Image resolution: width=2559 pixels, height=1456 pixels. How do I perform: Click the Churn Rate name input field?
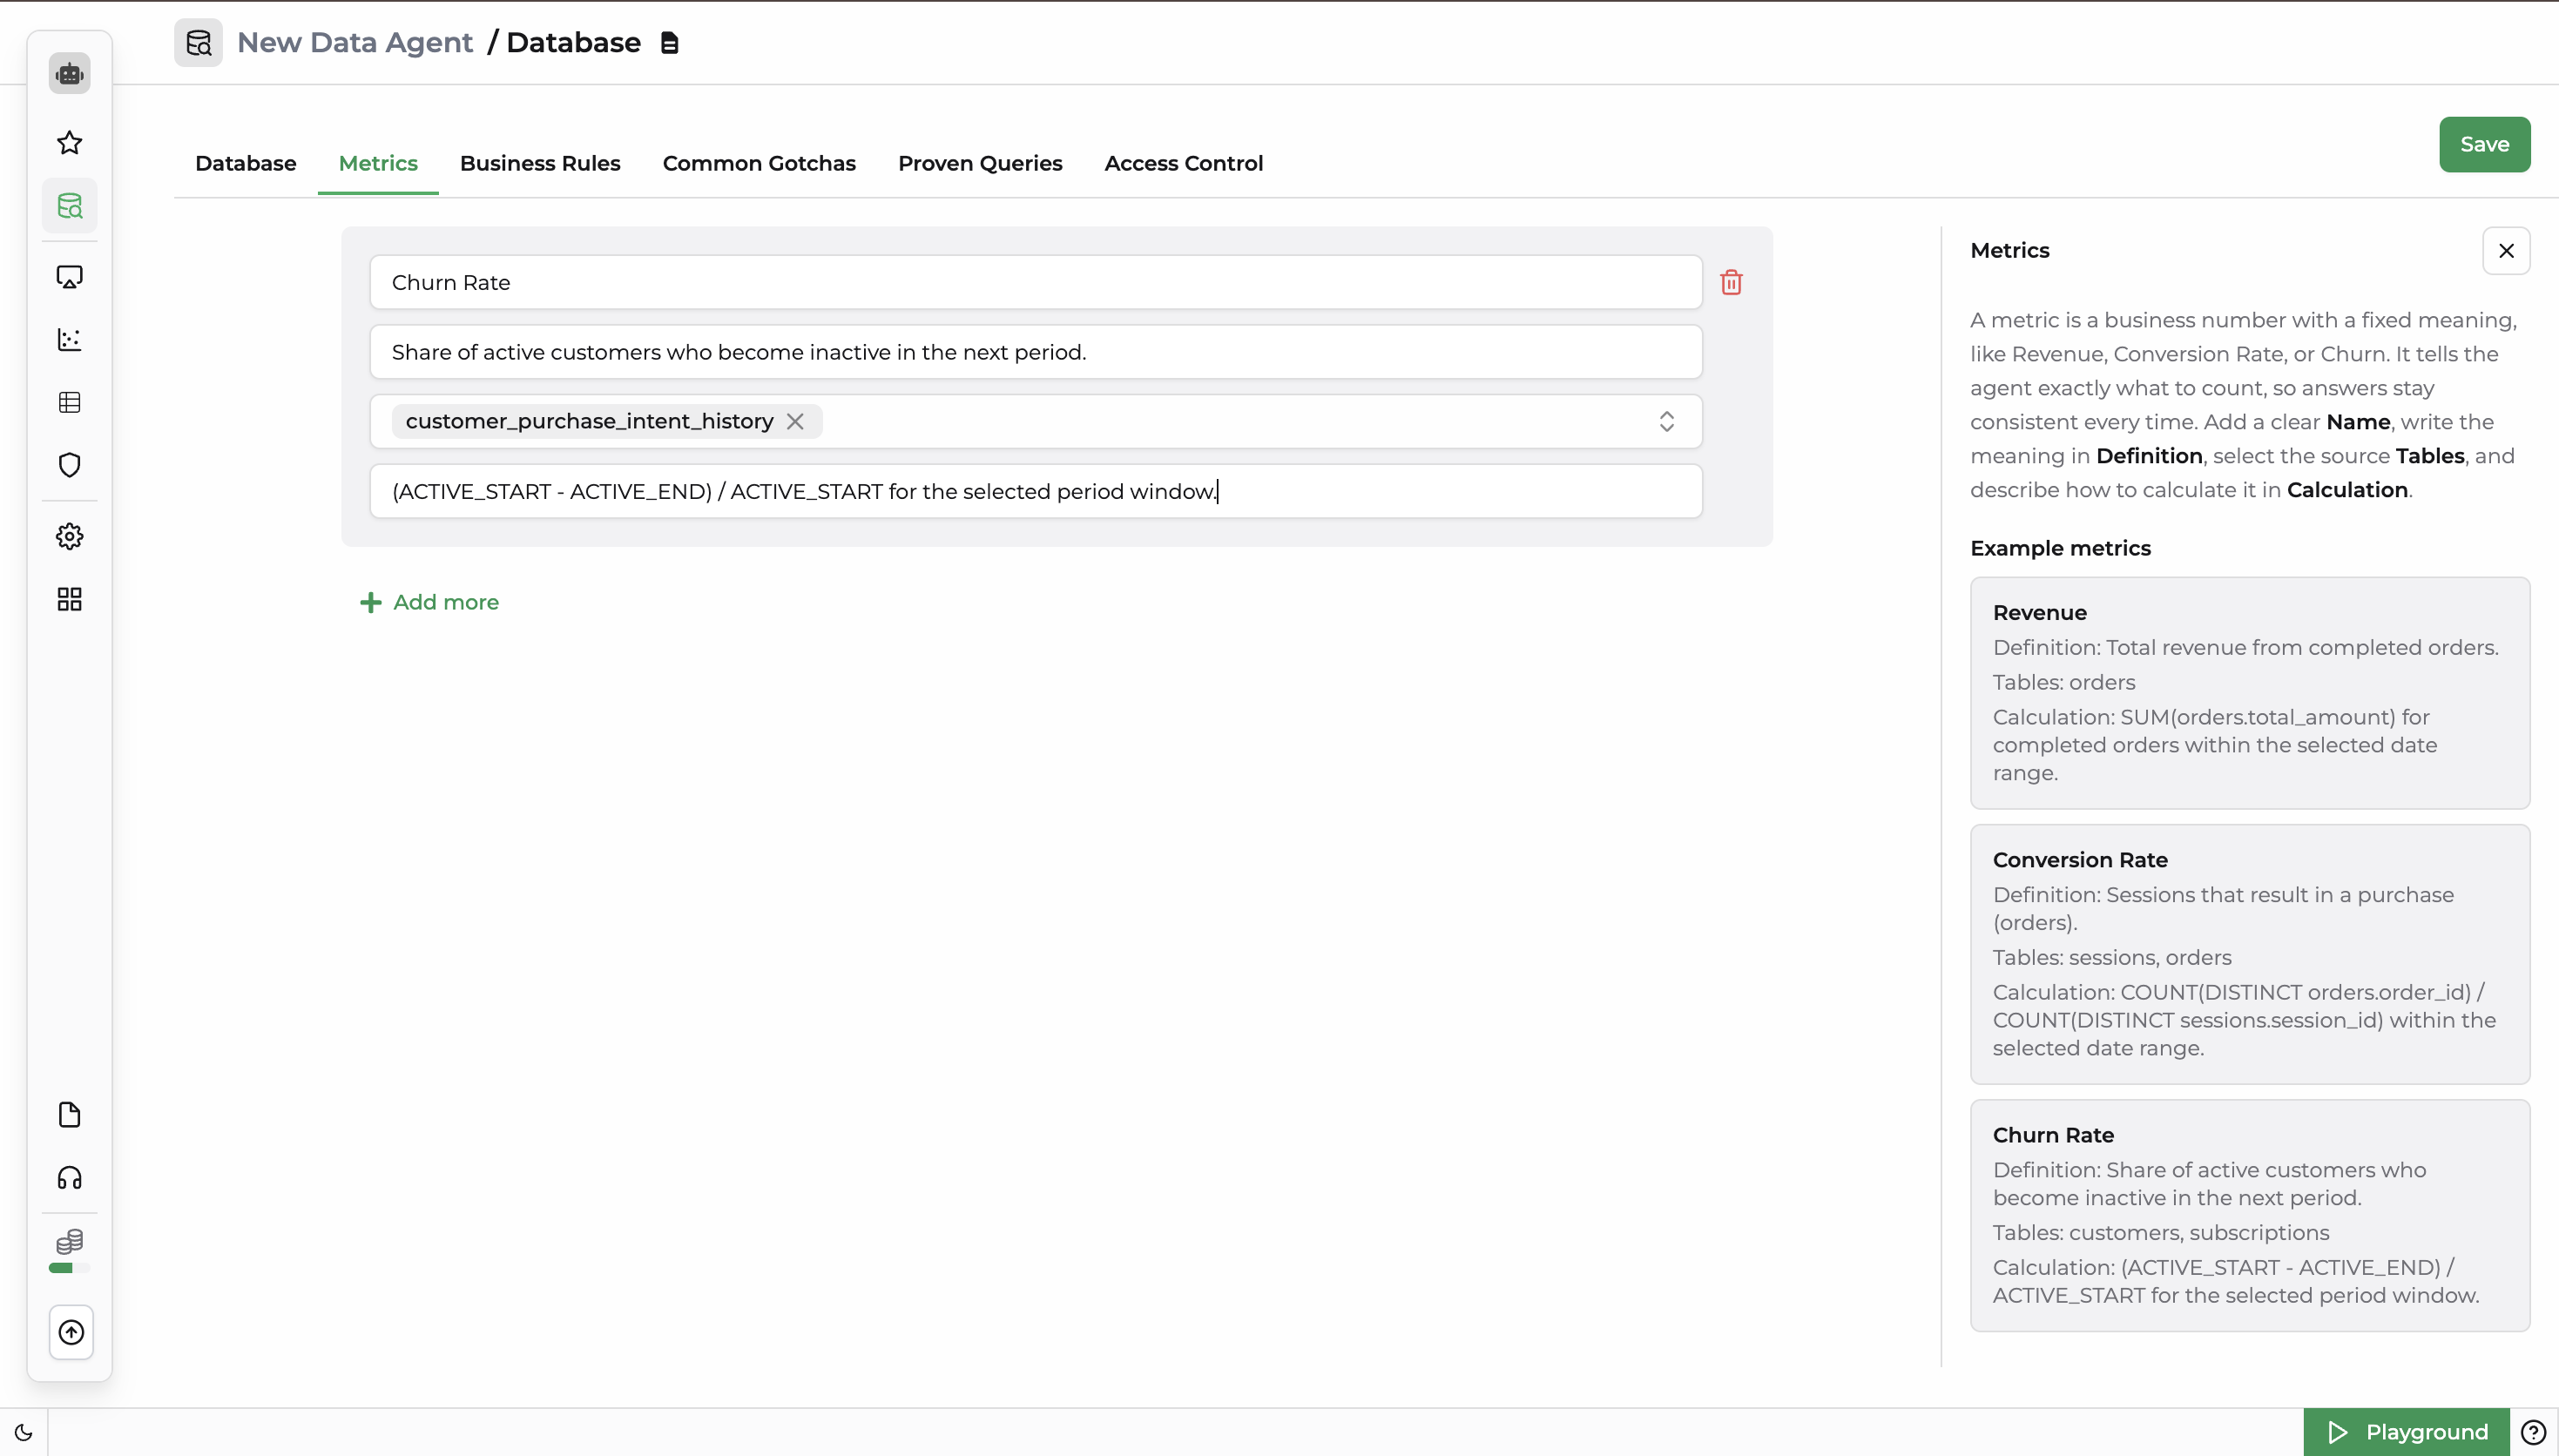1036,283
